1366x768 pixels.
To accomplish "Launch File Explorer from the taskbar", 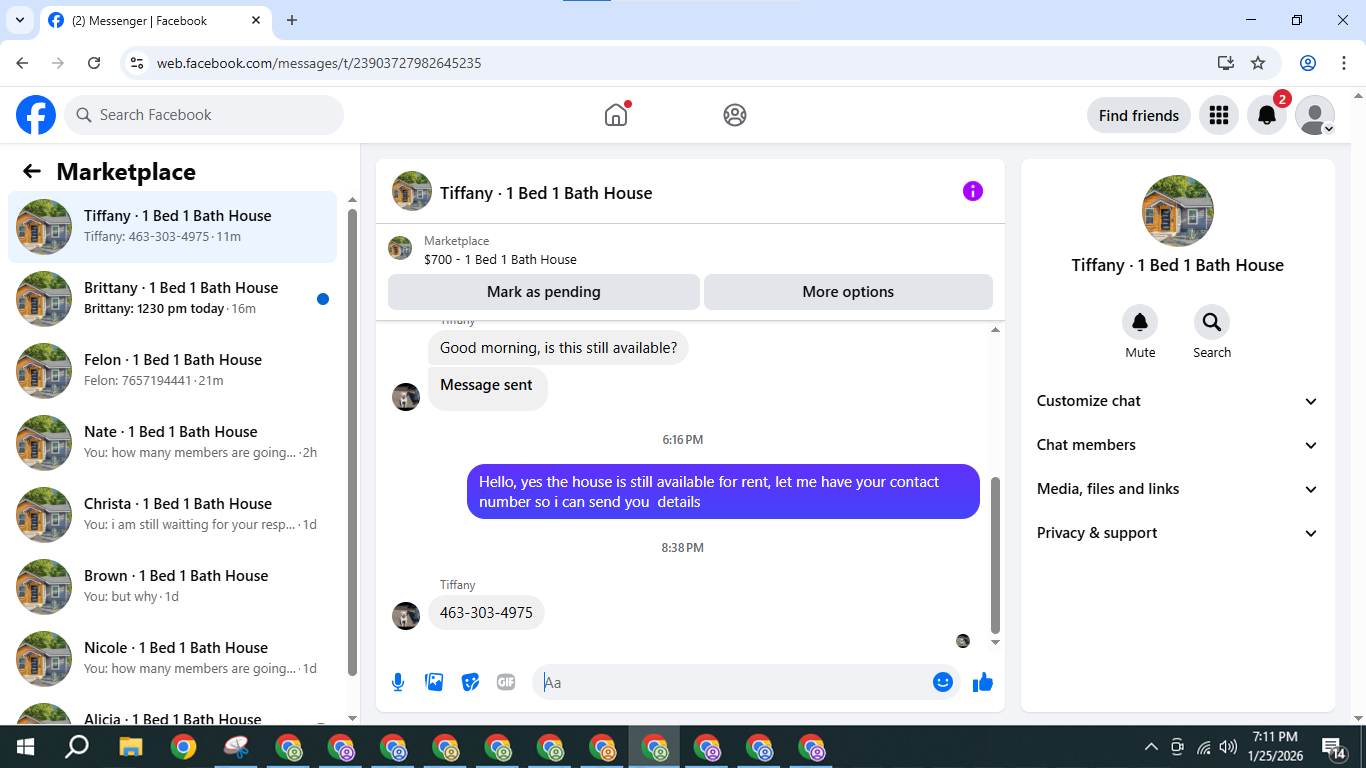I will click(x=131, y=747).
